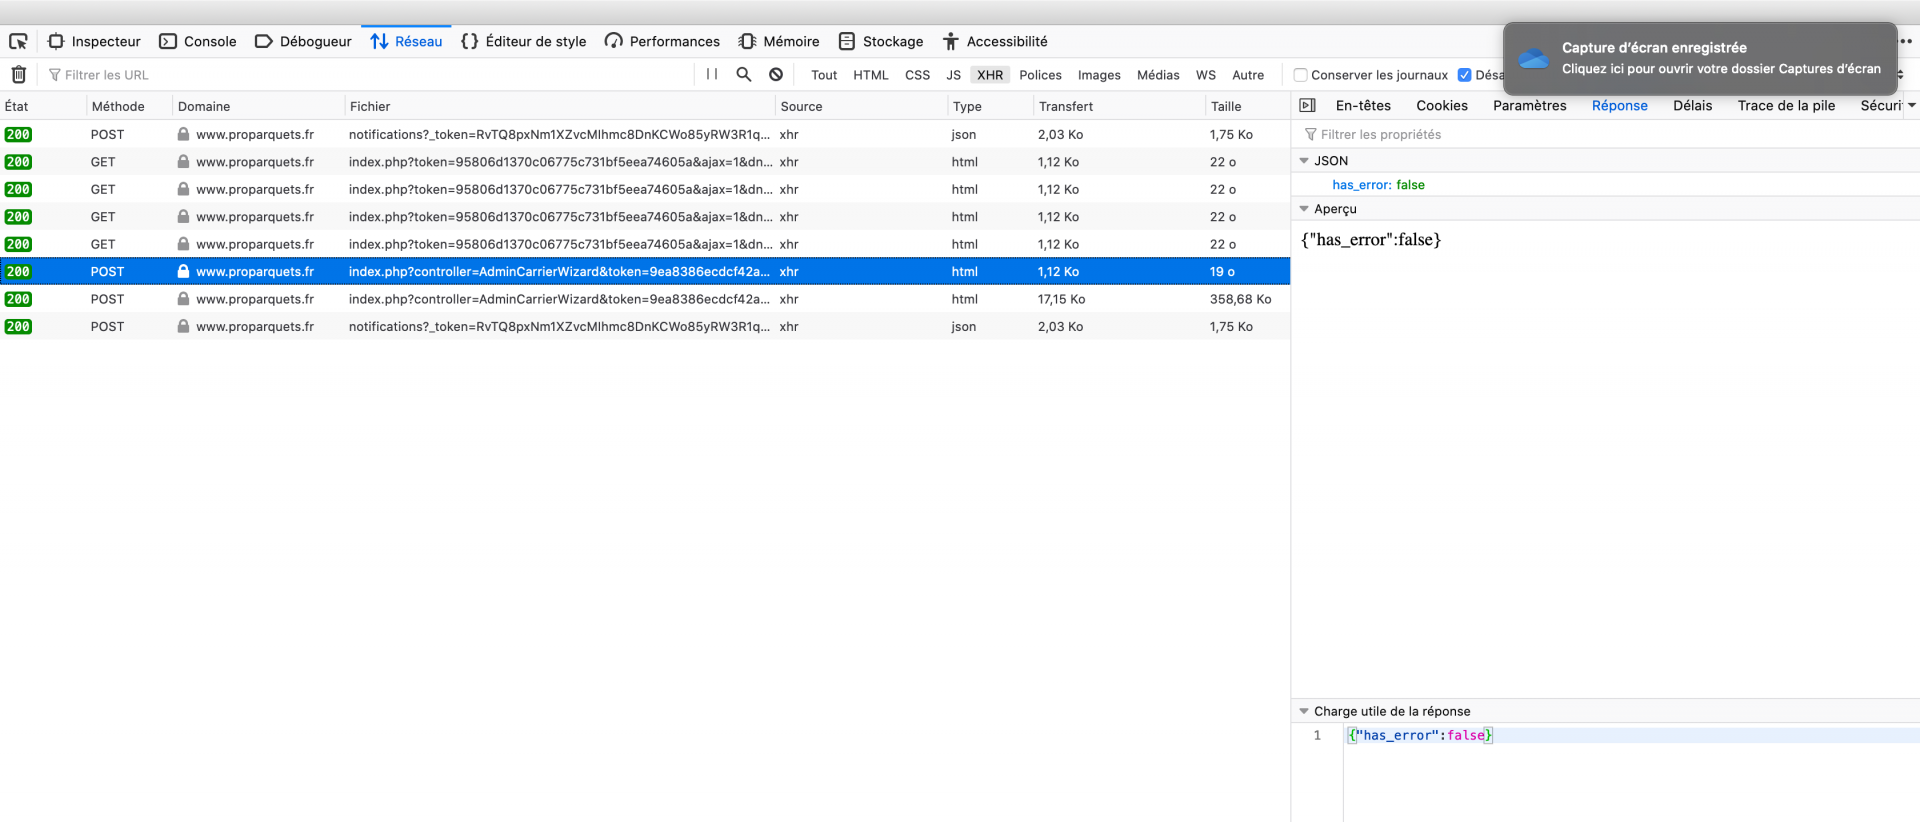
Task: Clear network log with trash icon
Action: (18, 74)
